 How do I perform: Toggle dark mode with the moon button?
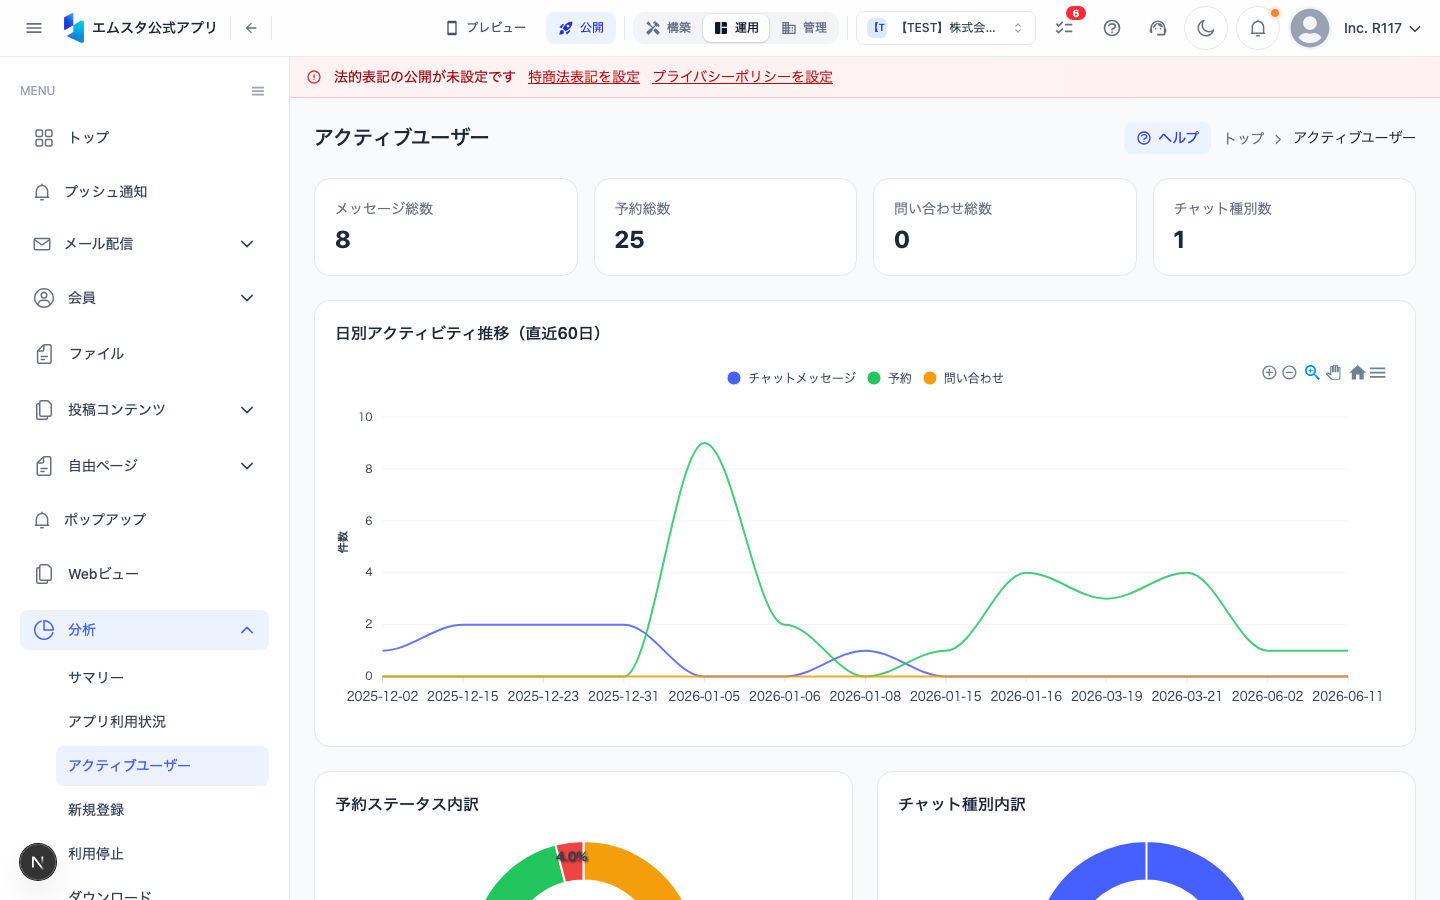[x=1206, y=28]
